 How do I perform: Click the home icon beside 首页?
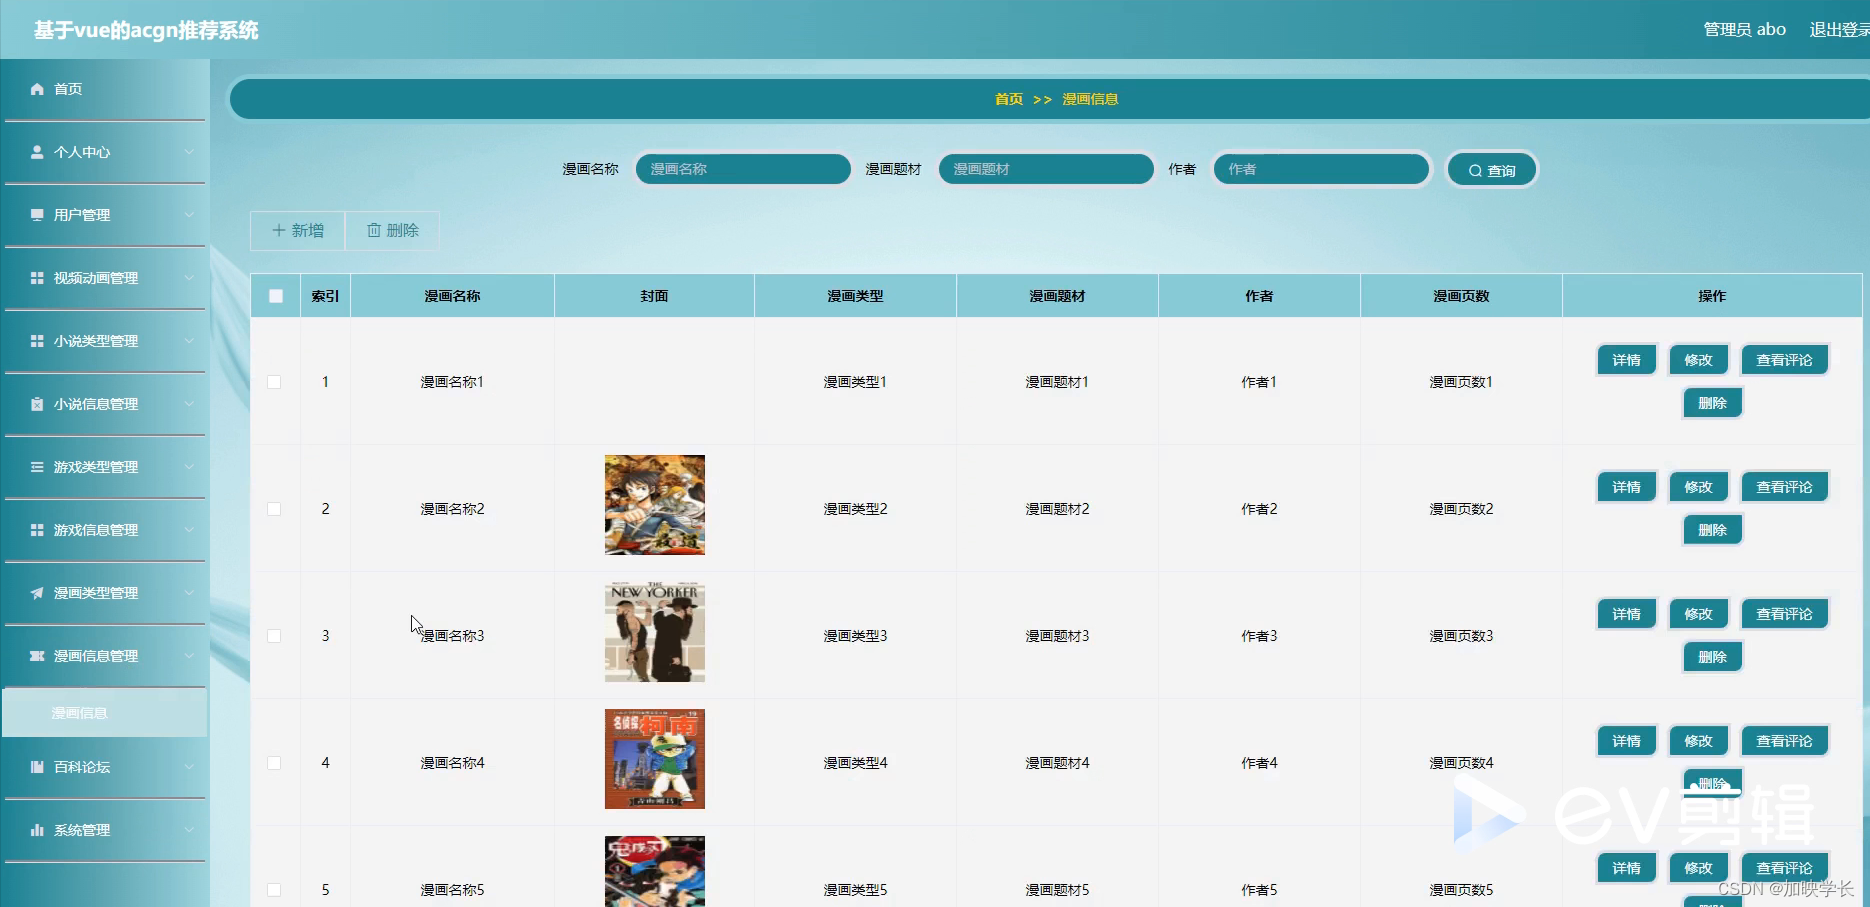[x=37, y=89]
